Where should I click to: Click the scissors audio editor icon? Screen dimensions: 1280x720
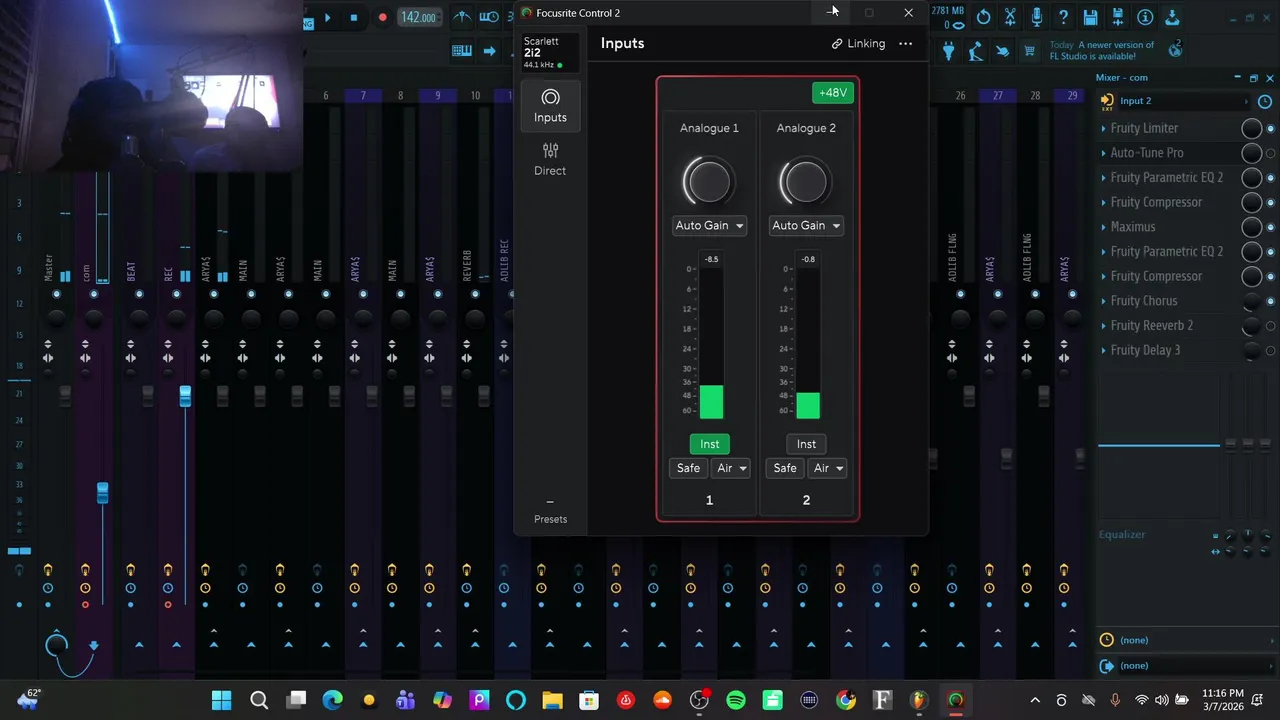pyautogui.click(x=1011, y=17)
